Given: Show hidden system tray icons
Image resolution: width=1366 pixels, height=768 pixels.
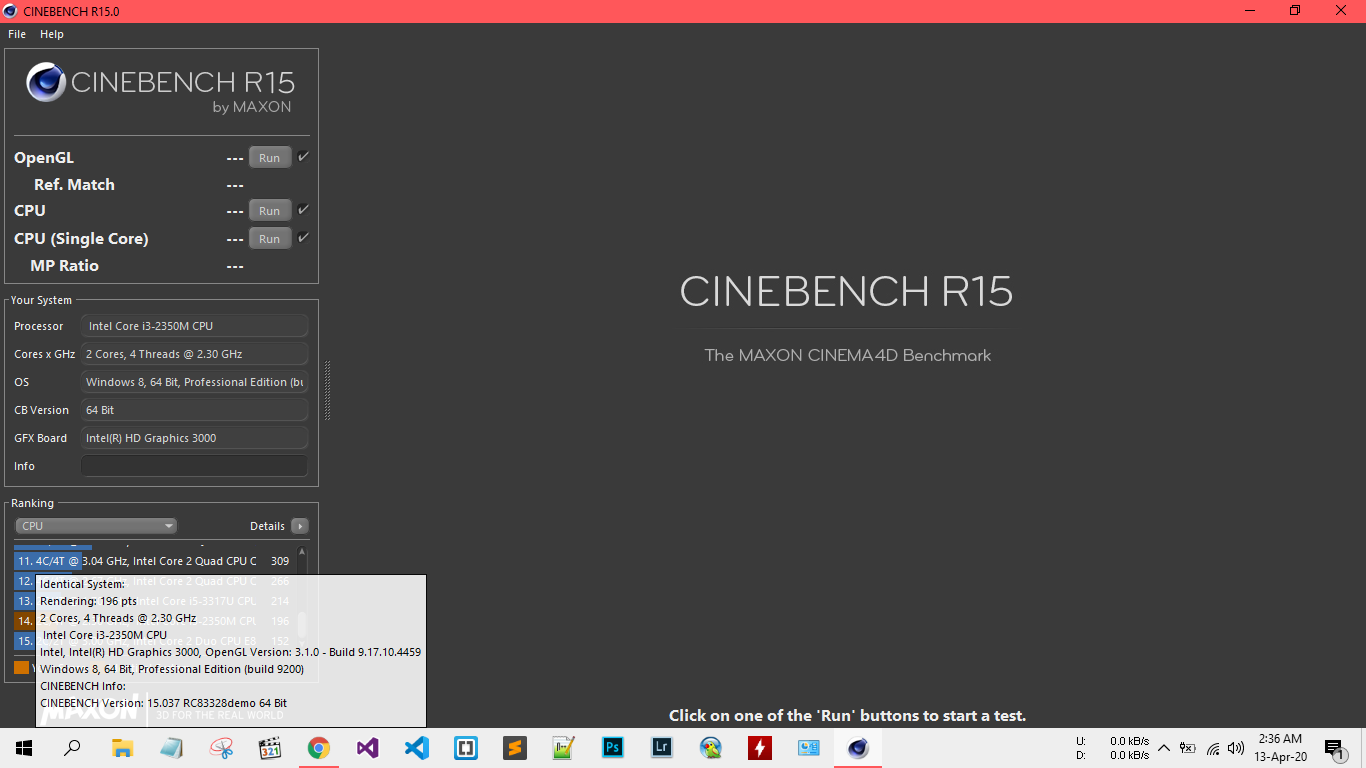Looking at the screenshot, I should click(1164, 748).
